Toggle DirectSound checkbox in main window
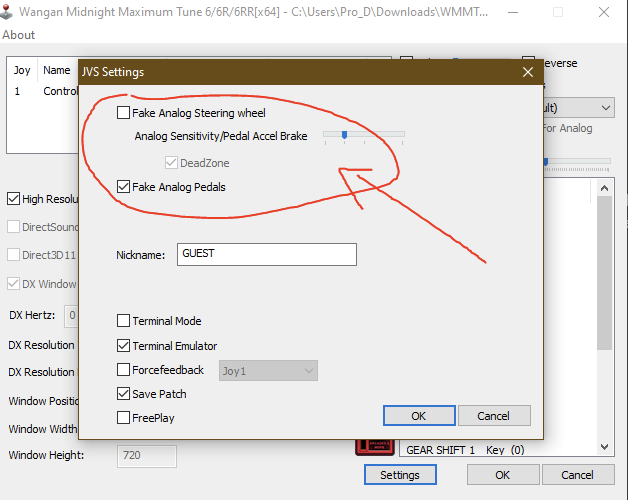Viewport: 628px width, 500px height. (x=14, y=227)
